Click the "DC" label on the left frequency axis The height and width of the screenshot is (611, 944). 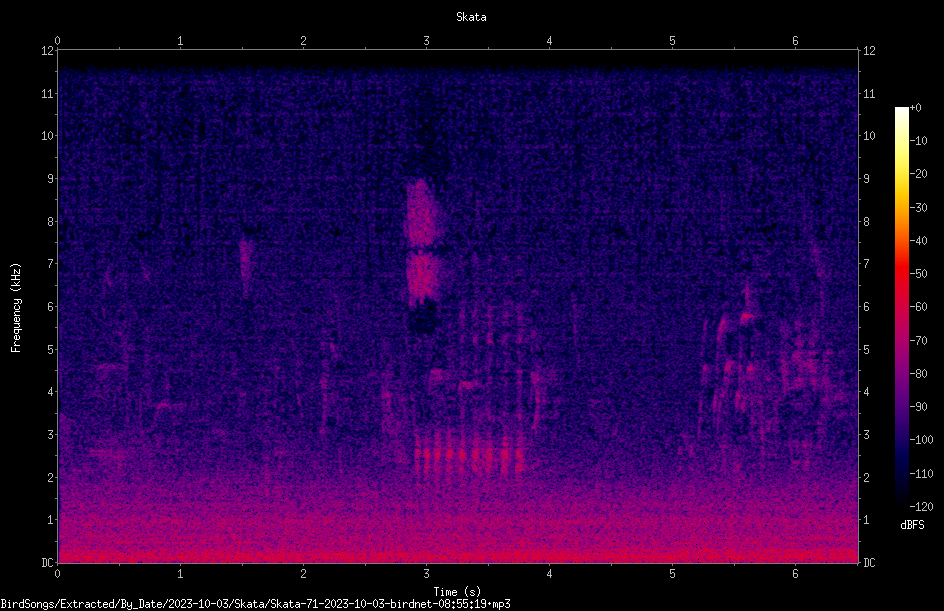click(x=47, y=563)
